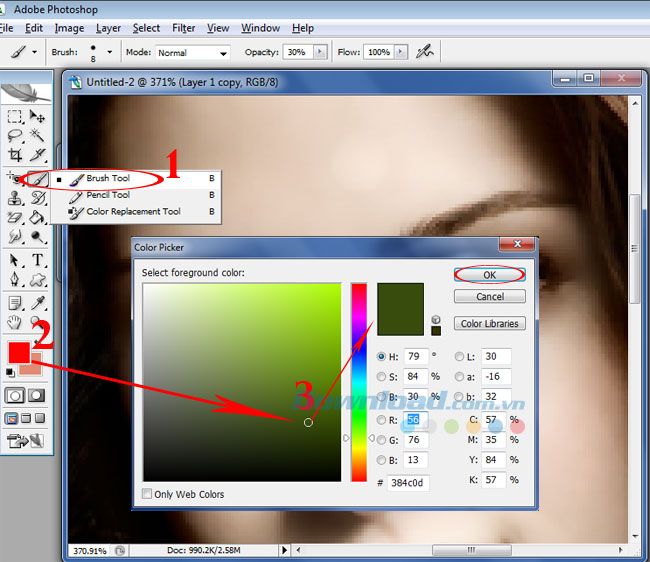Viewport: 650px width, 562px height.
Task: Open the Edit menu
Action: coord(34,28)
